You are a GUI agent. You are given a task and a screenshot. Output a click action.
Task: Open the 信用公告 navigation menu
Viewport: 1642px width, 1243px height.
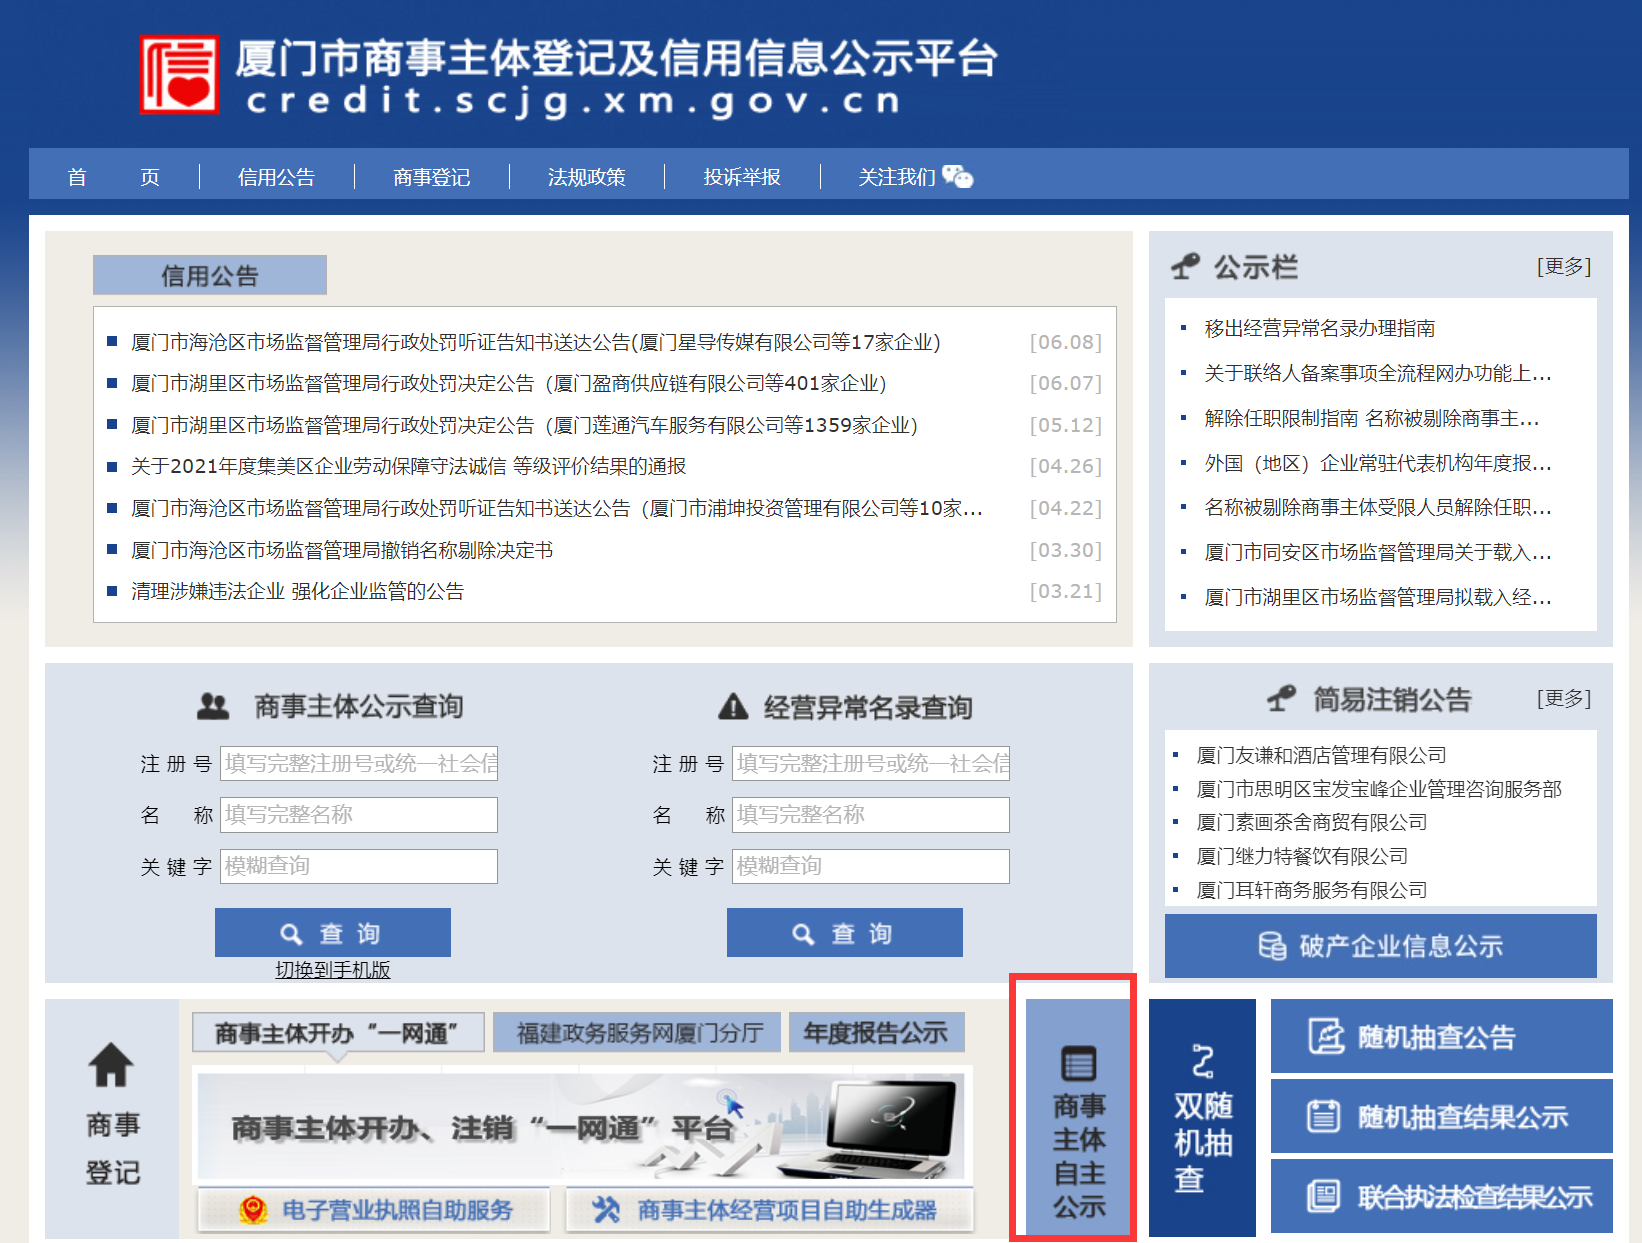click(x=277, y=177)
